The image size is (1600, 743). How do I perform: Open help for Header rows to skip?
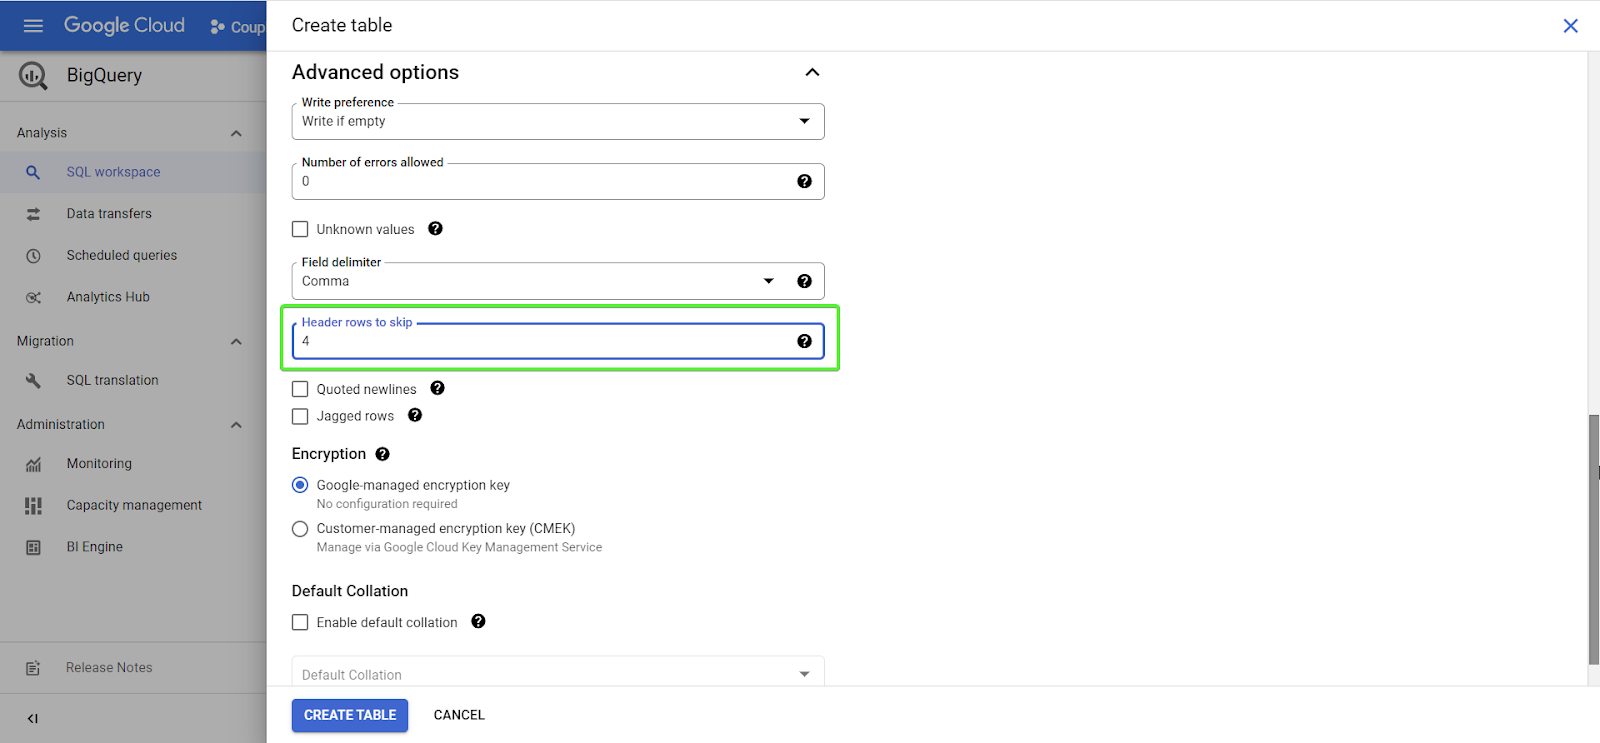tap(804, 341)
